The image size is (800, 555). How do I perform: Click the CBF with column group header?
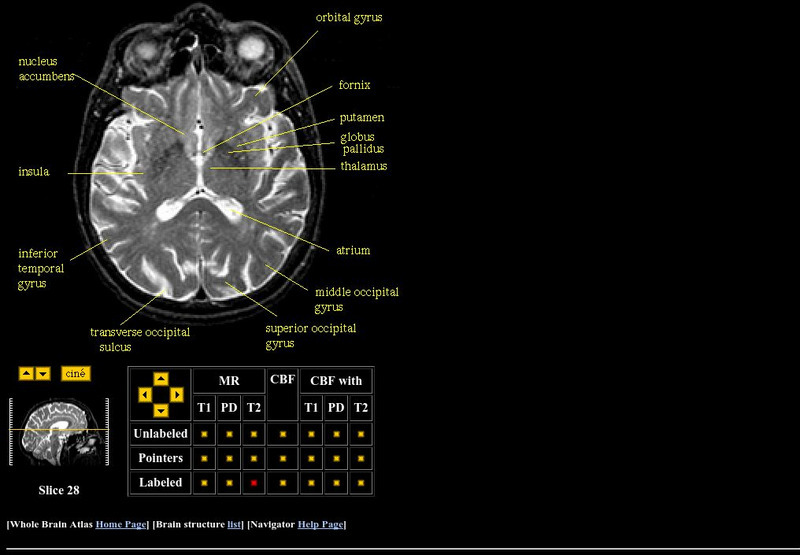[336, 381]
